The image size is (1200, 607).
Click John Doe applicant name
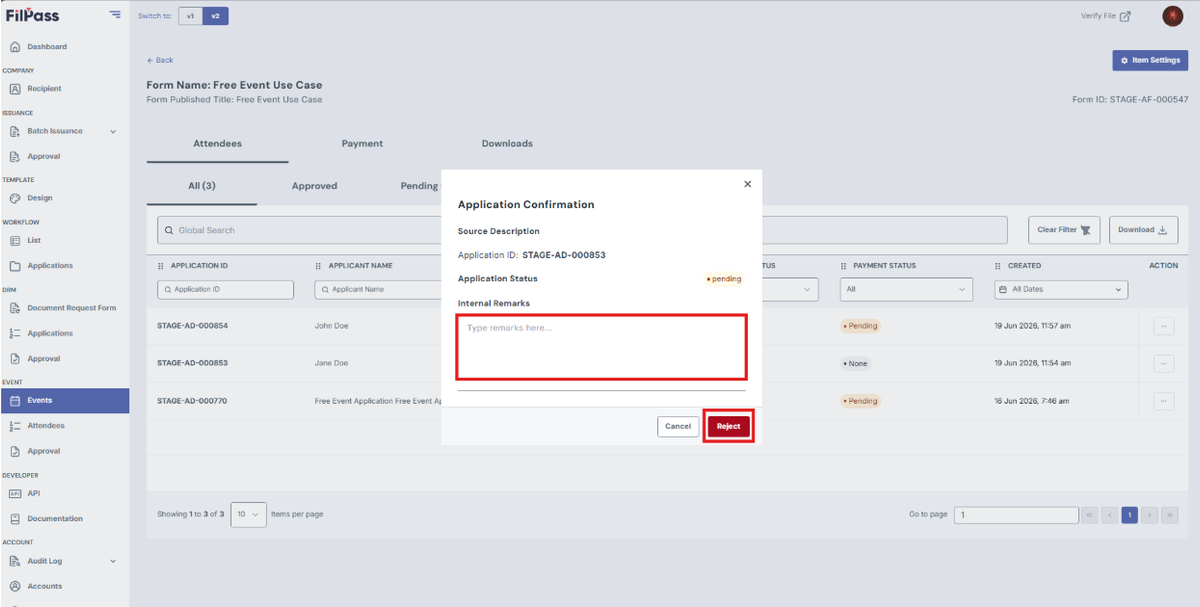pyautogui.click(x=332, y=326)
